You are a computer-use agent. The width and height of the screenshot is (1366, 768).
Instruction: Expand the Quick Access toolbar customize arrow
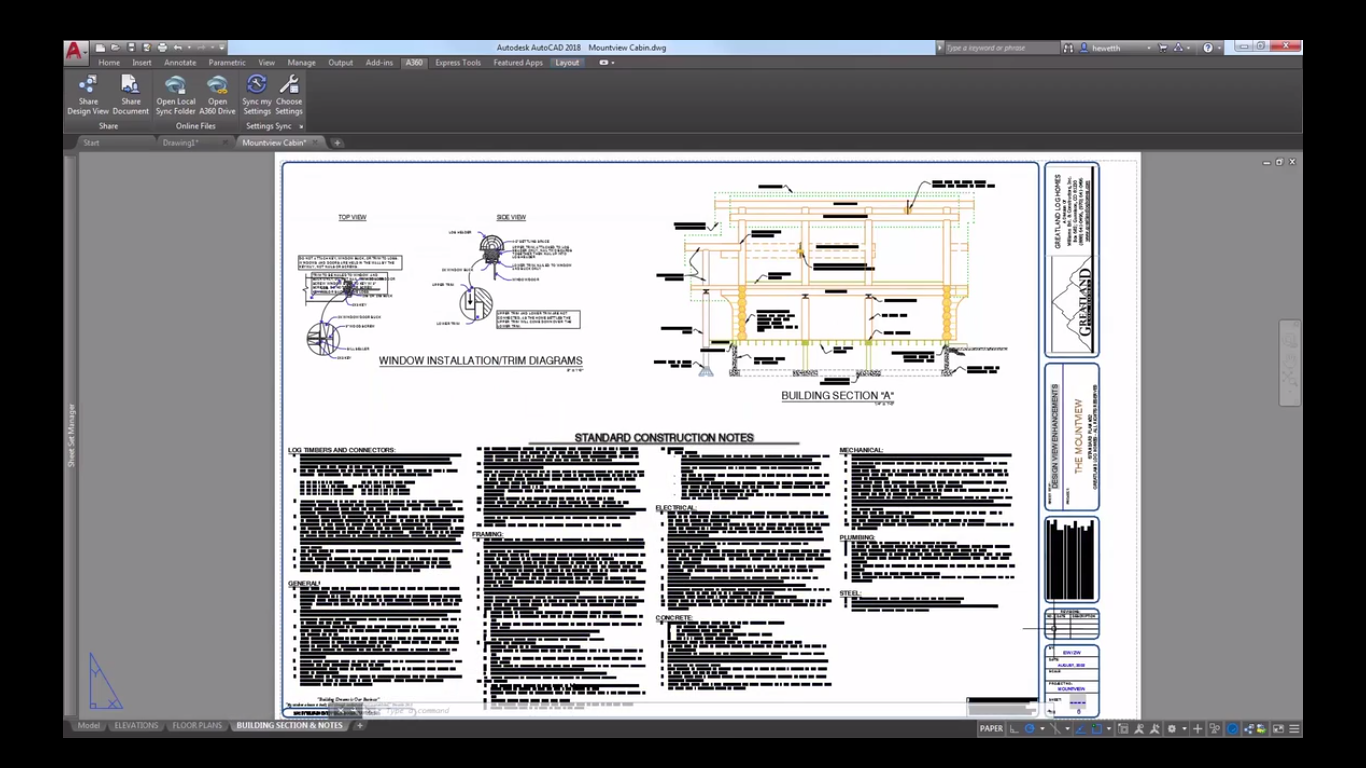[222, 47]
